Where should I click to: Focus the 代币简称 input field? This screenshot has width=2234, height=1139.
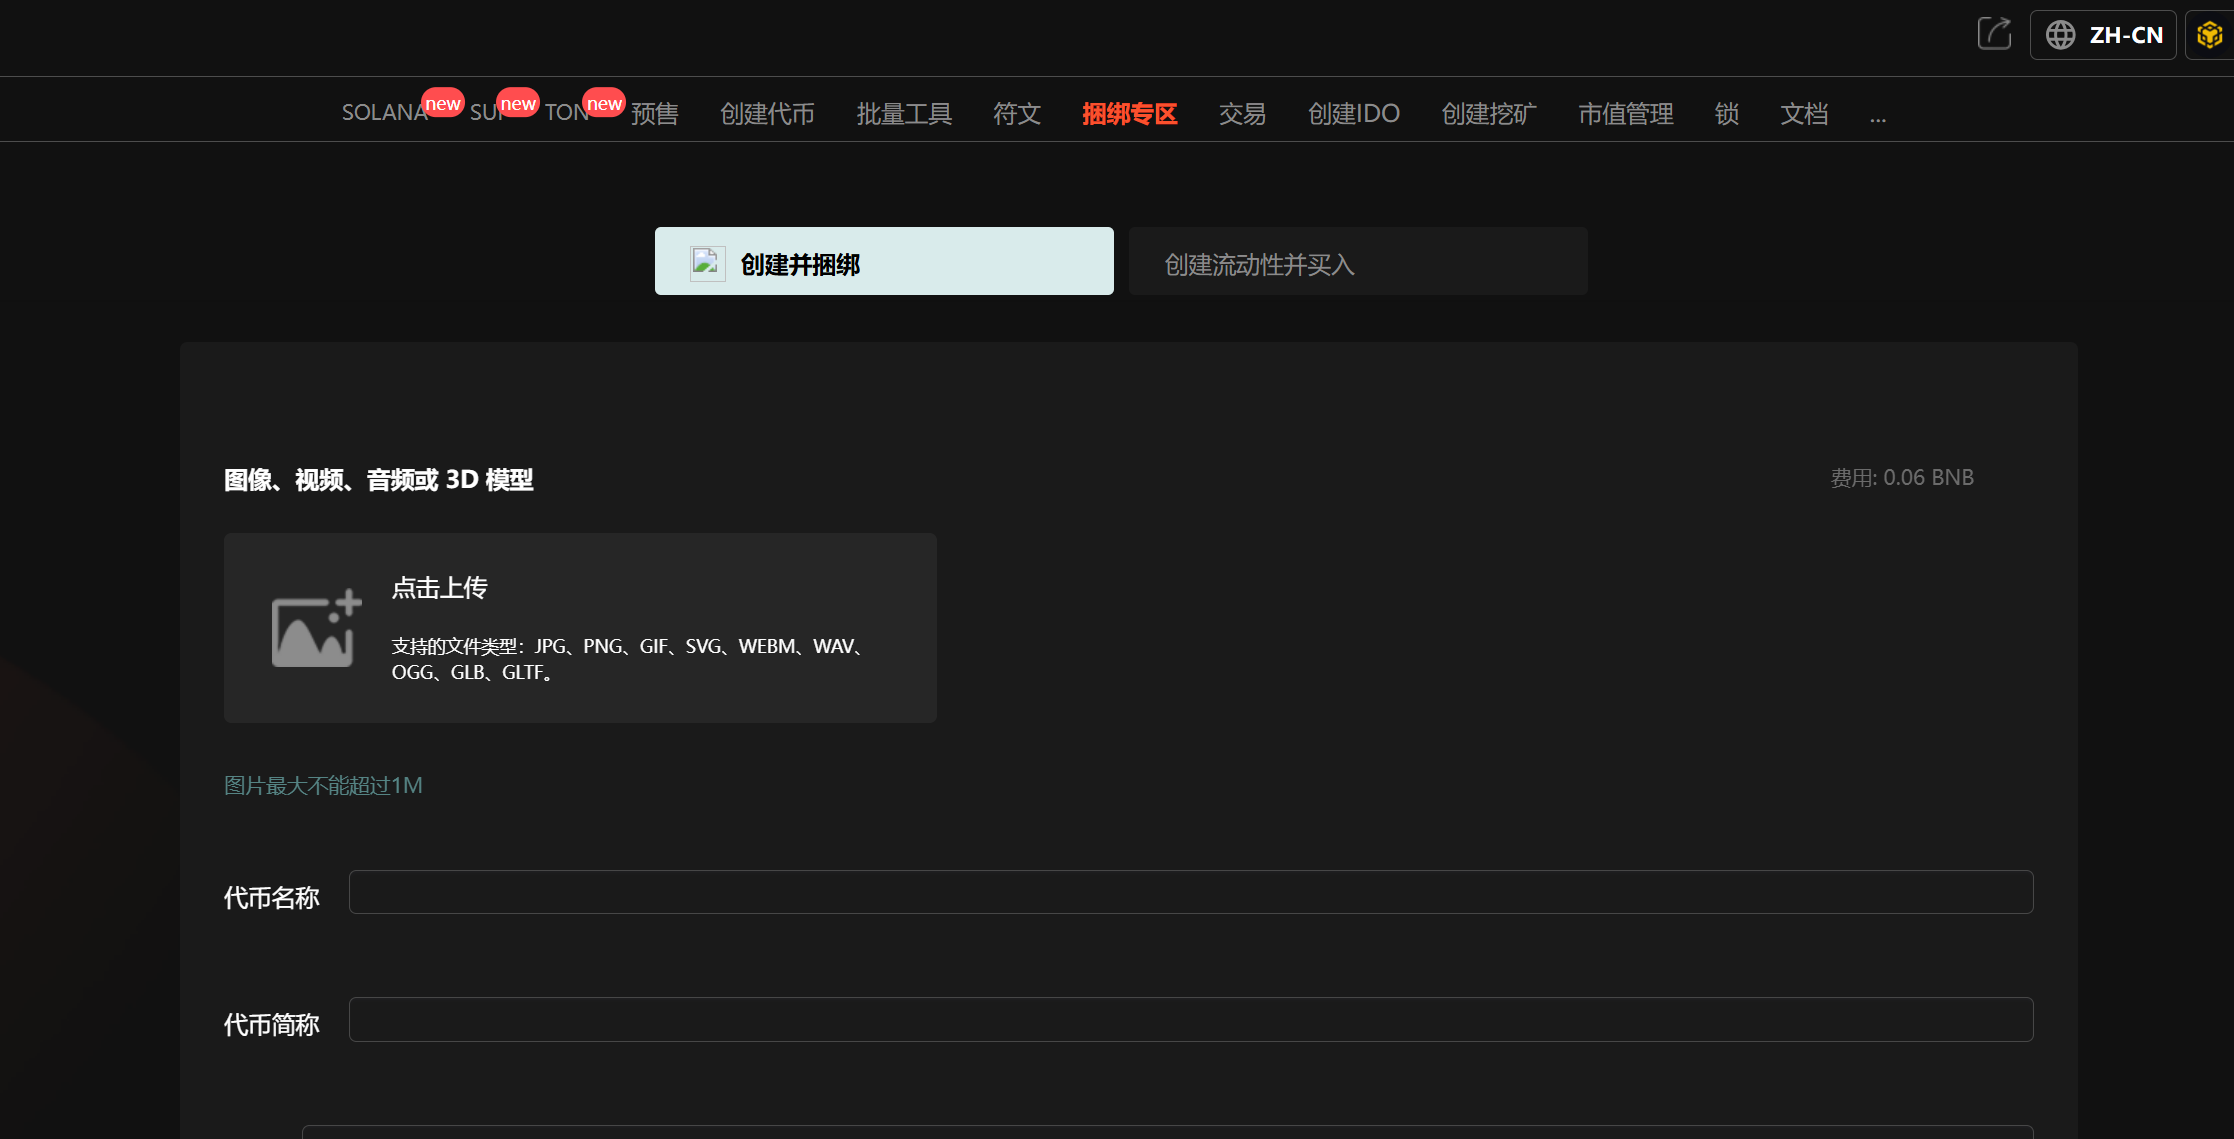click(1190, 1019)
